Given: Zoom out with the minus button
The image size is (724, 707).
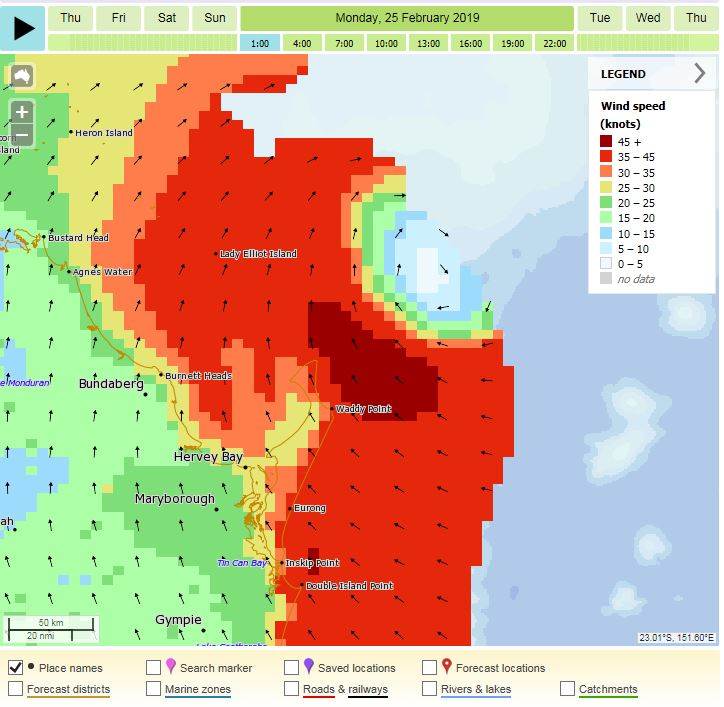Looking at the screenshot, I should (22, 135).
